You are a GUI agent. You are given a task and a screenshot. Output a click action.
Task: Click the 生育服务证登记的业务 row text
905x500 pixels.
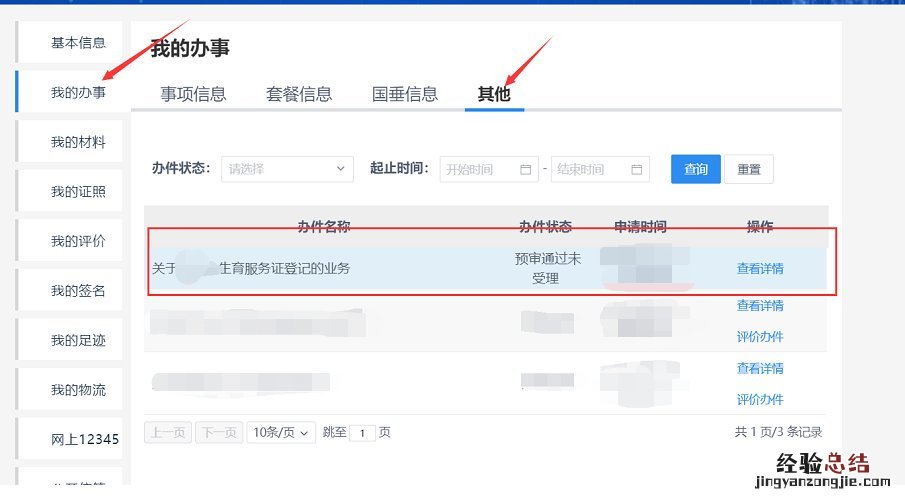[285, 268]
